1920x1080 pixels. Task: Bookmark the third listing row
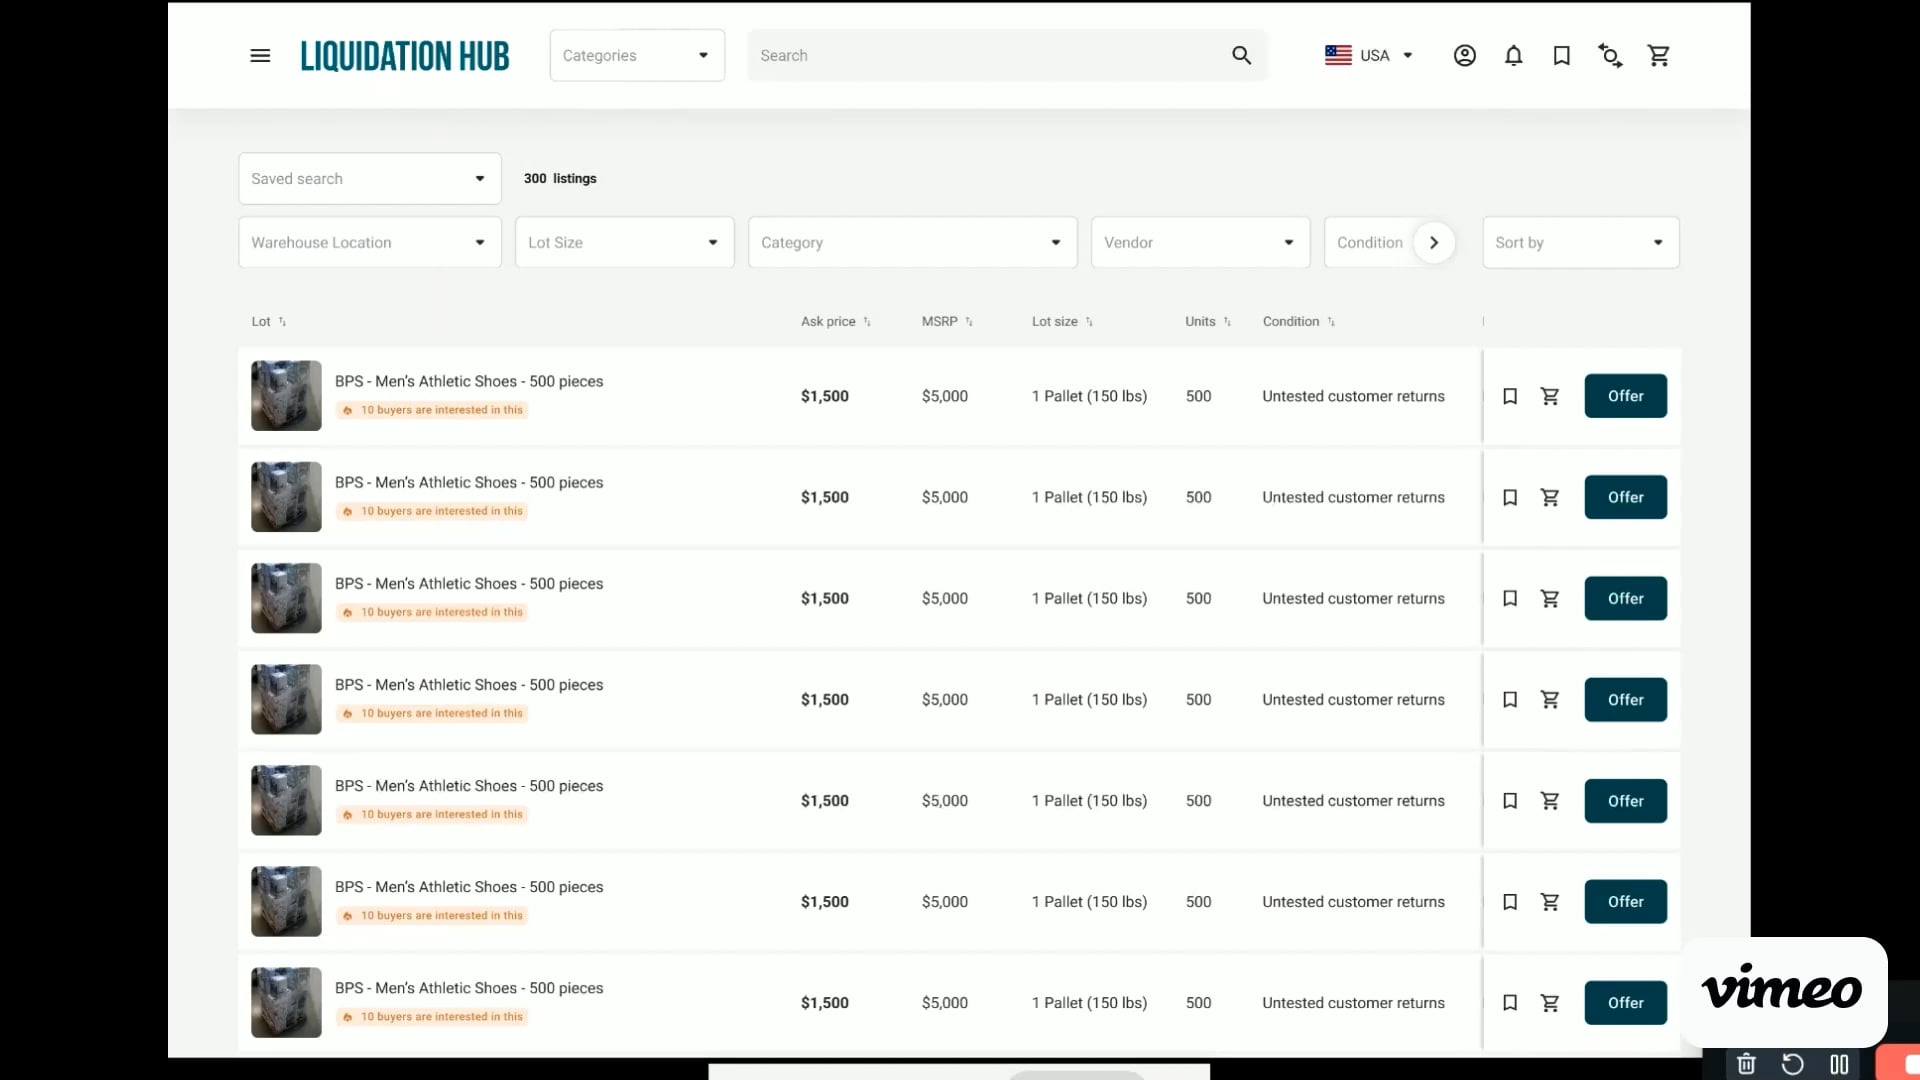point(1510,598)
